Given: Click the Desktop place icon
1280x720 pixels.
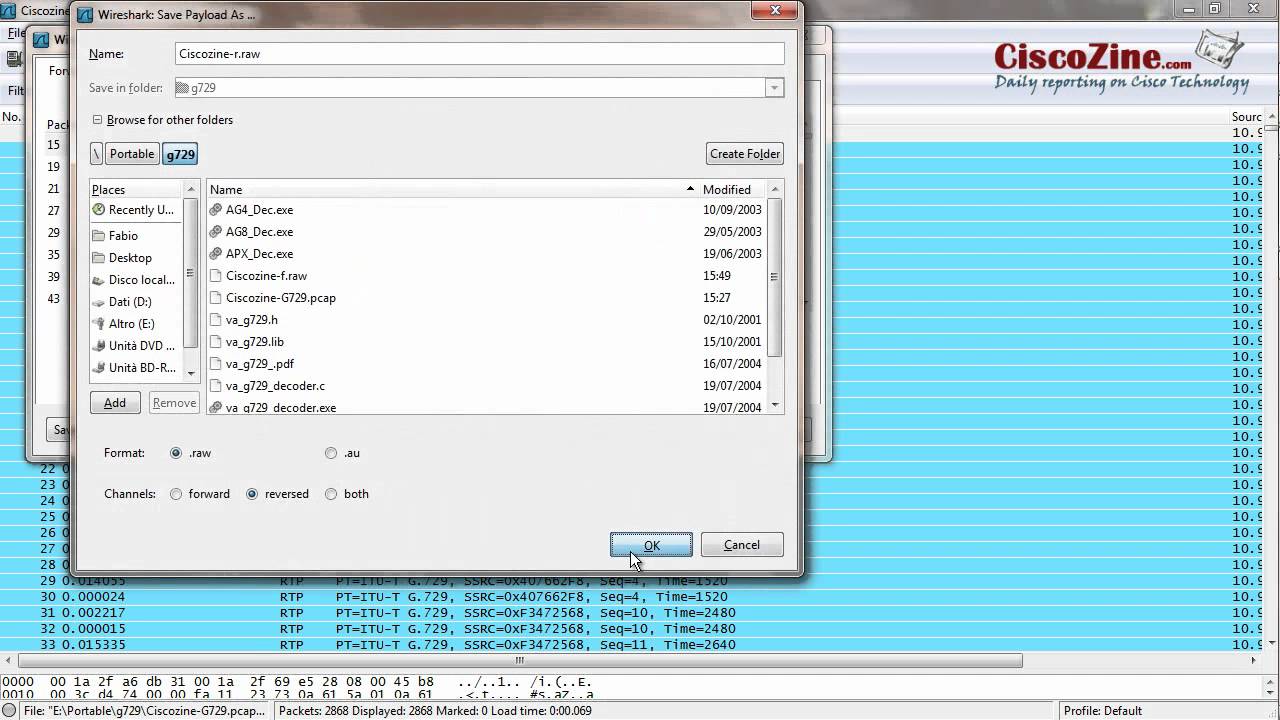Looking at the screenshot, I should pos(98,258).
